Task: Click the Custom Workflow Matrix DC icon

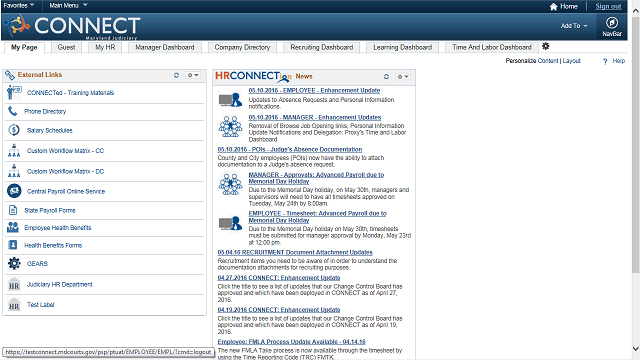Action: point(14,171)
